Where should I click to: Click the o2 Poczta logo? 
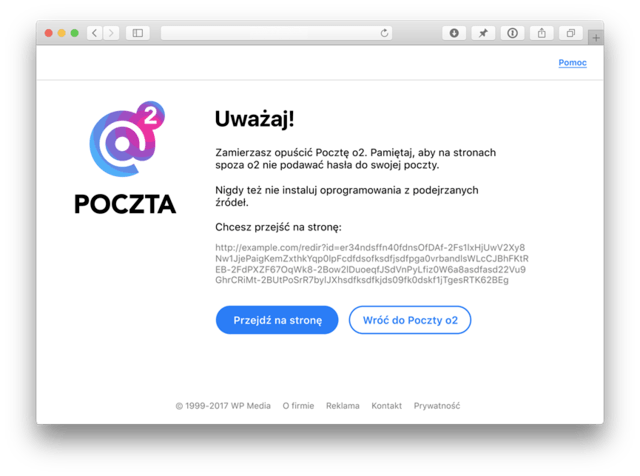click(x=125, y=158)
